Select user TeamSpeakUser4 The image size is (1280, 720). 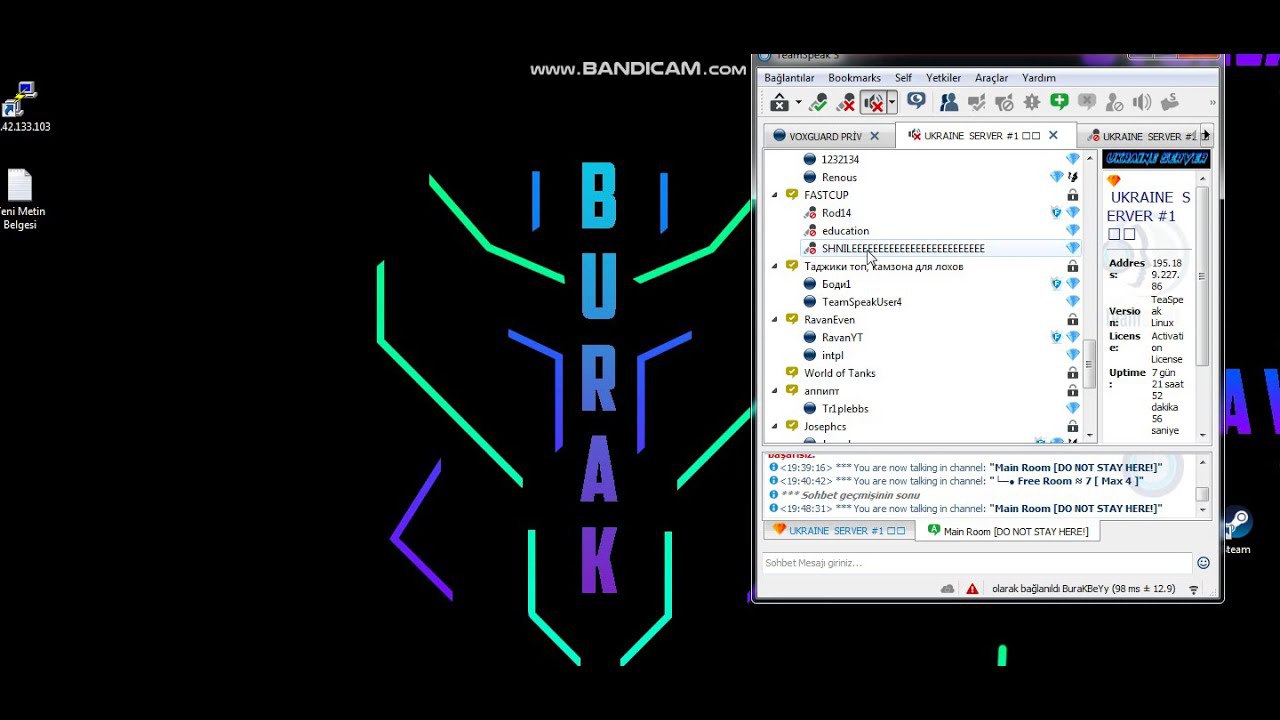click(861, 302)
